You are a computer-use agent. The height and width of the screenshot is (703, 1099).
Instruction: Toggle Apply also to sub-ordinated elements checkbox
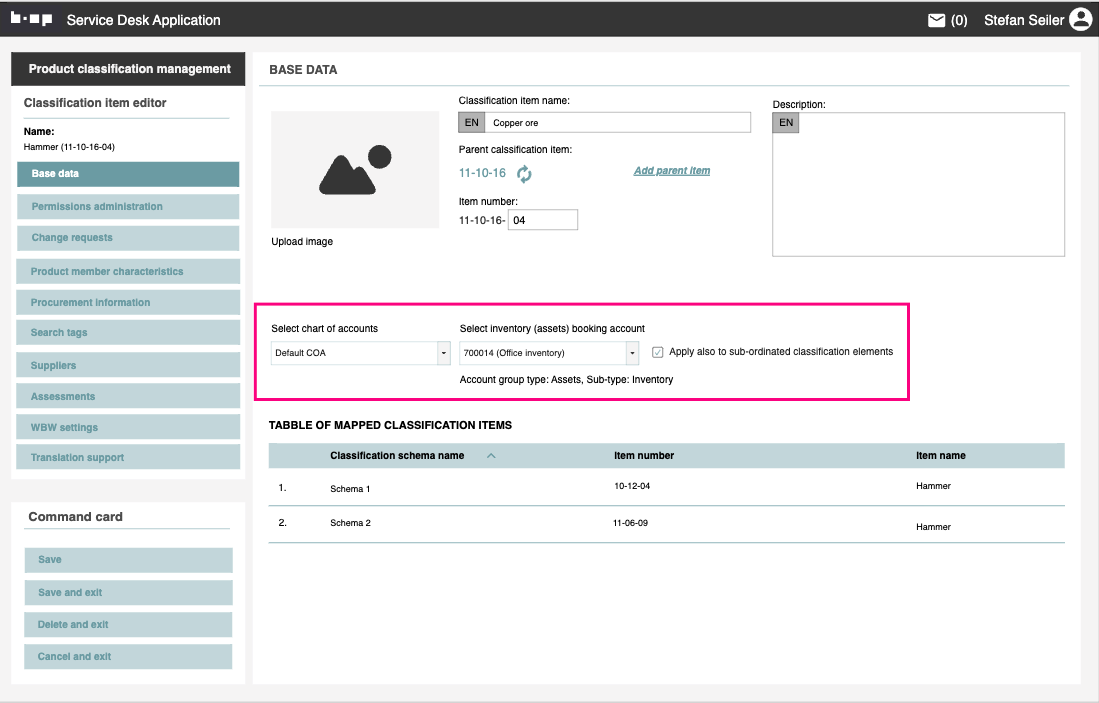point(658,352)
